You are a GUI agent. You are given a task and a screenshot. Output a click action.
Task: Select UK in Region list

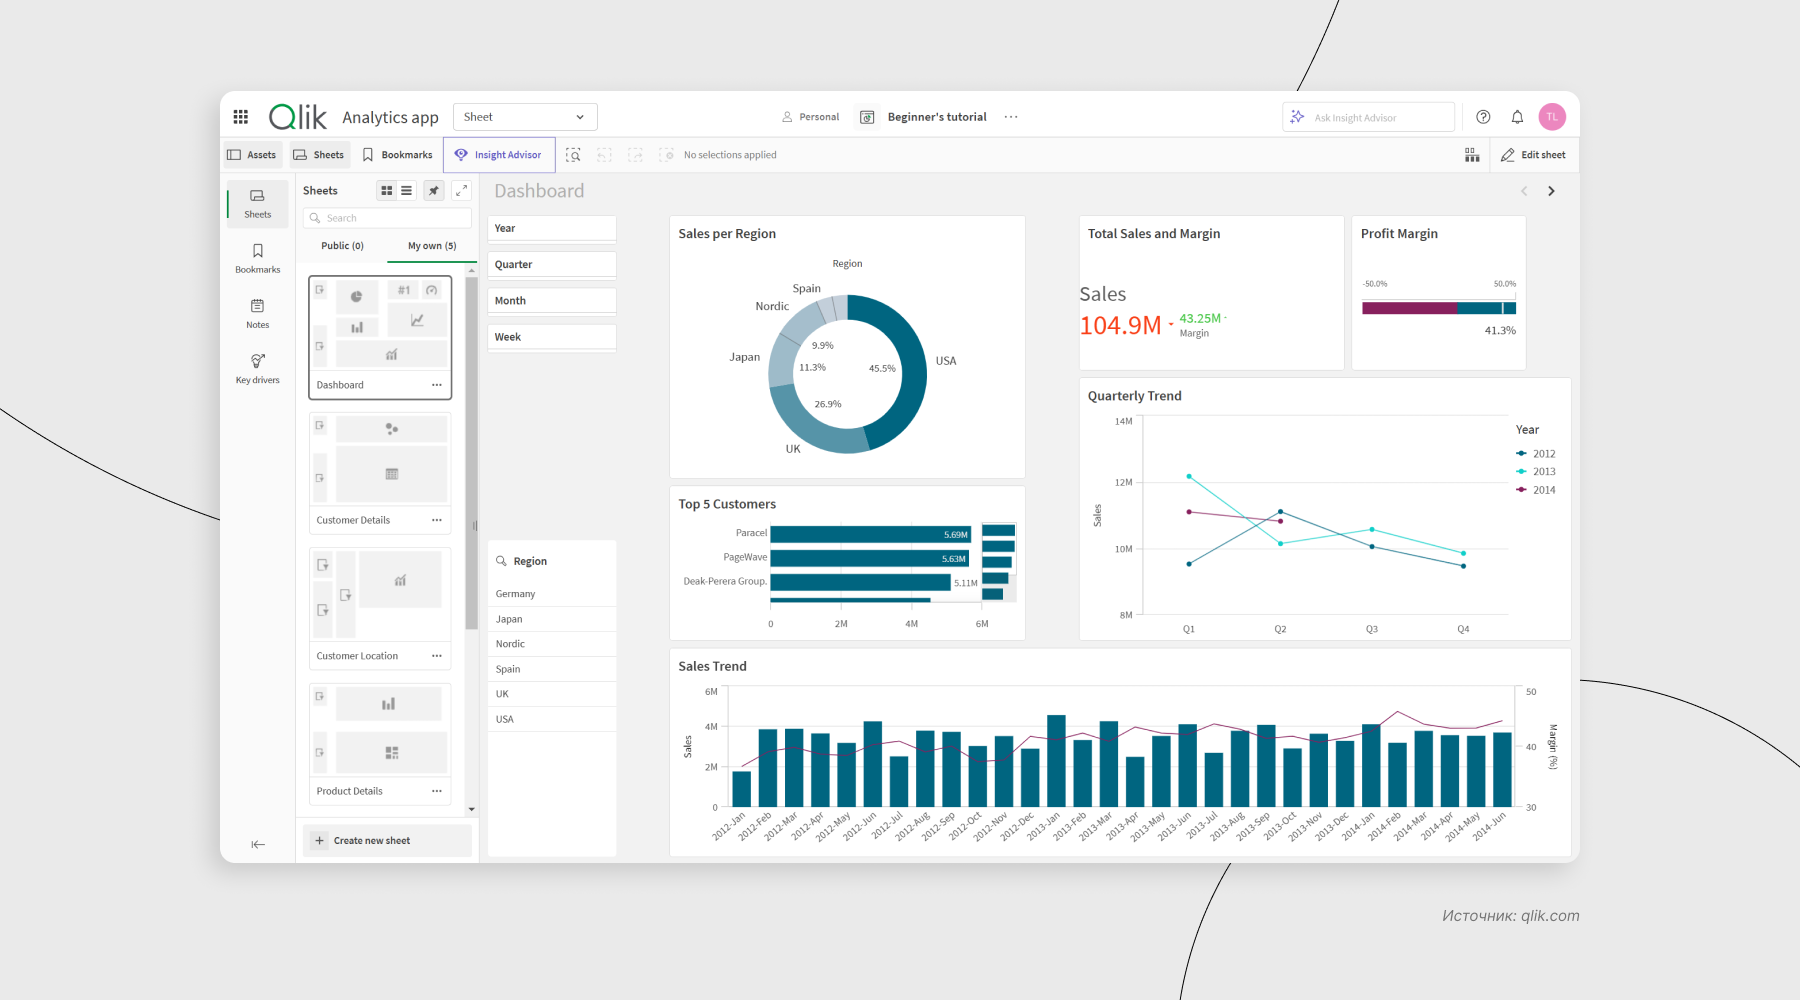click(x=552, y=694)
